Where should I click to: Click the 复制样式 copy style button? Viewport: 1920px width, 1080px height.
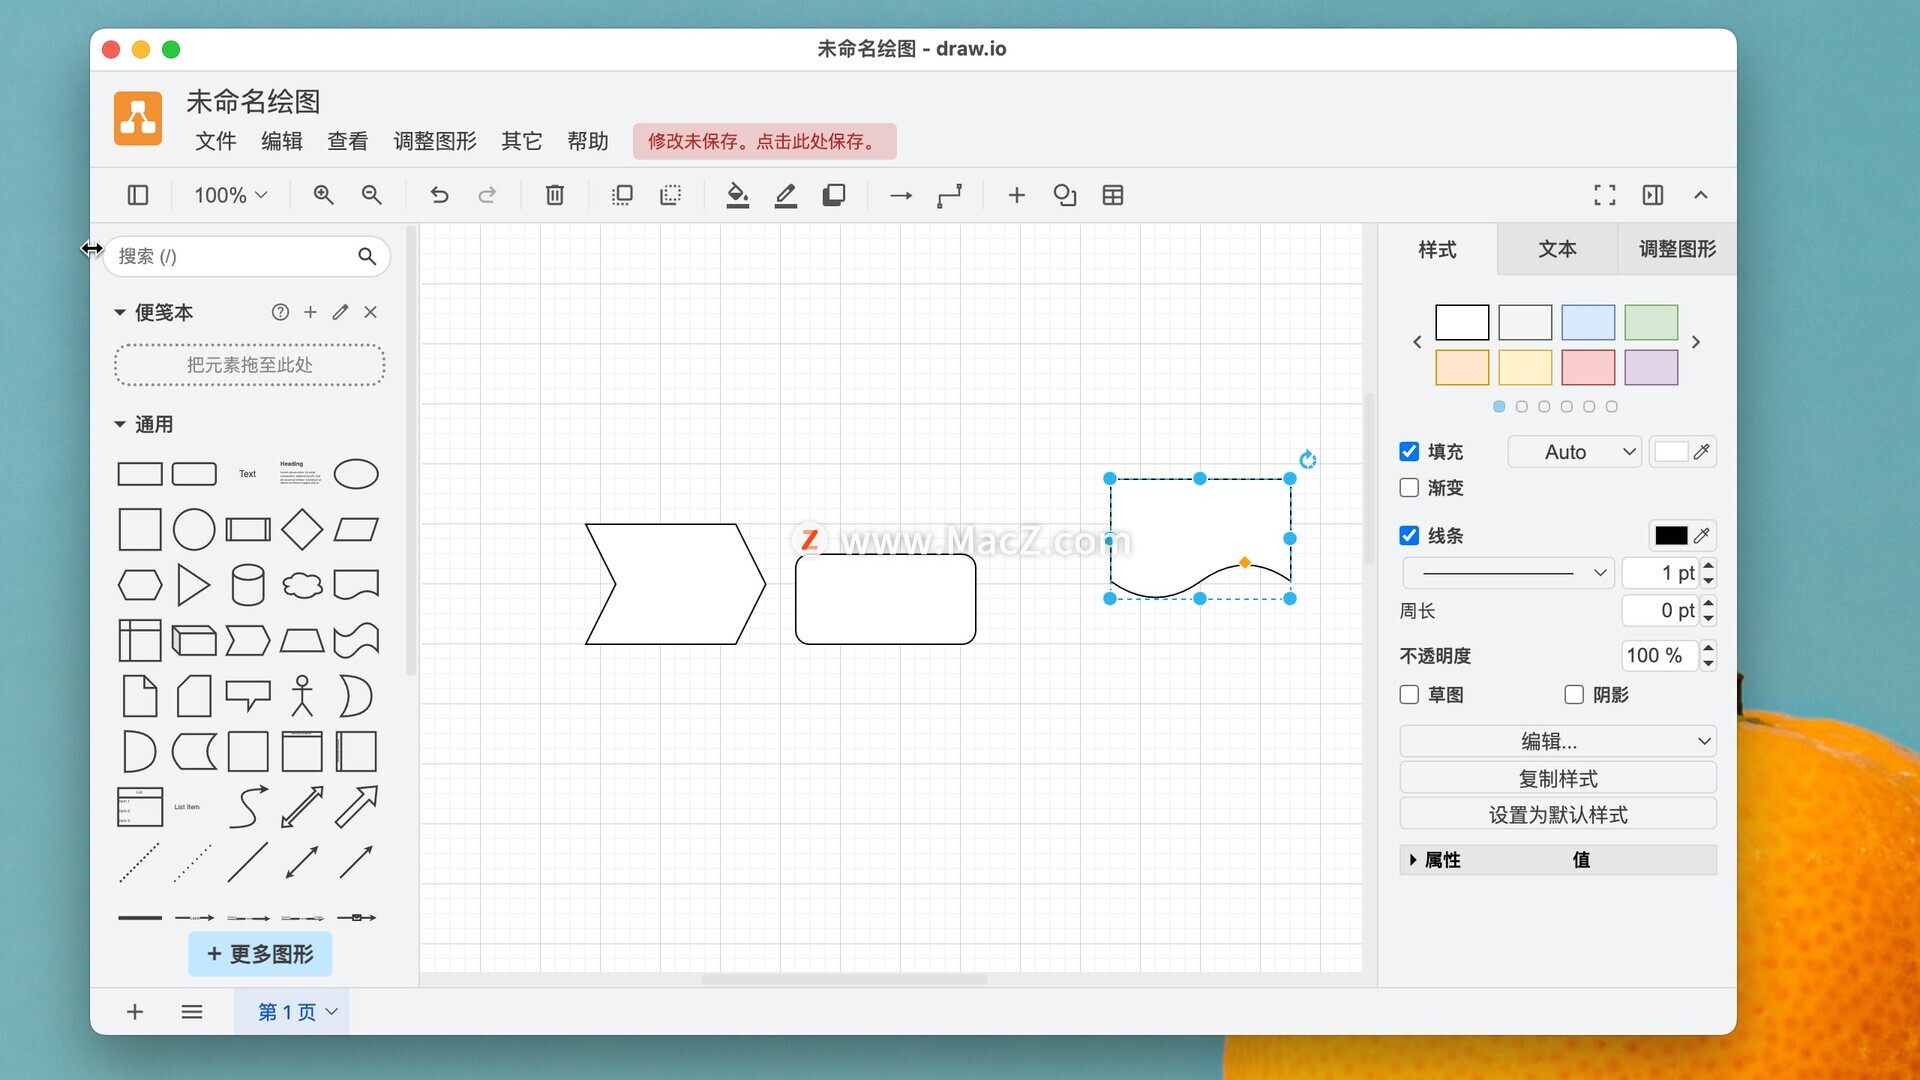pyautogui.click(x=1558, y=778)
